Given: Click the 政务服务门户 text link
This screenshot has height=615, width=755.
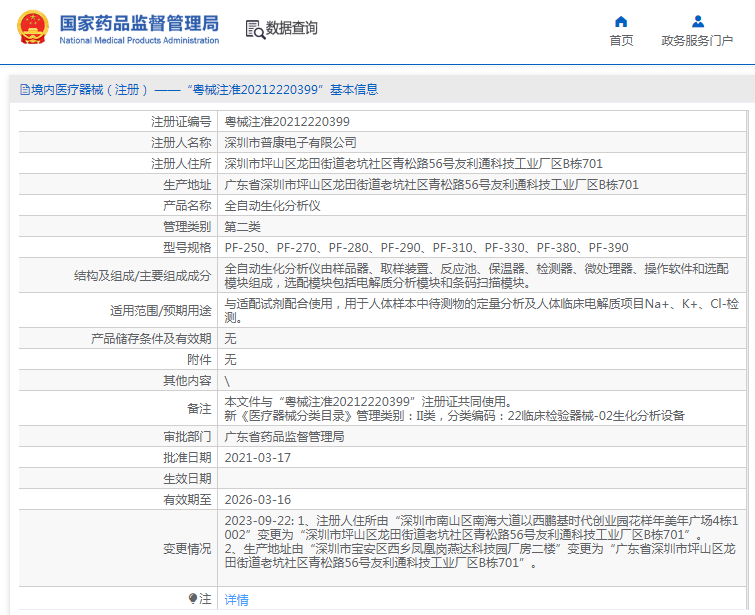Looking at the screenshot, I should [697, 40].
